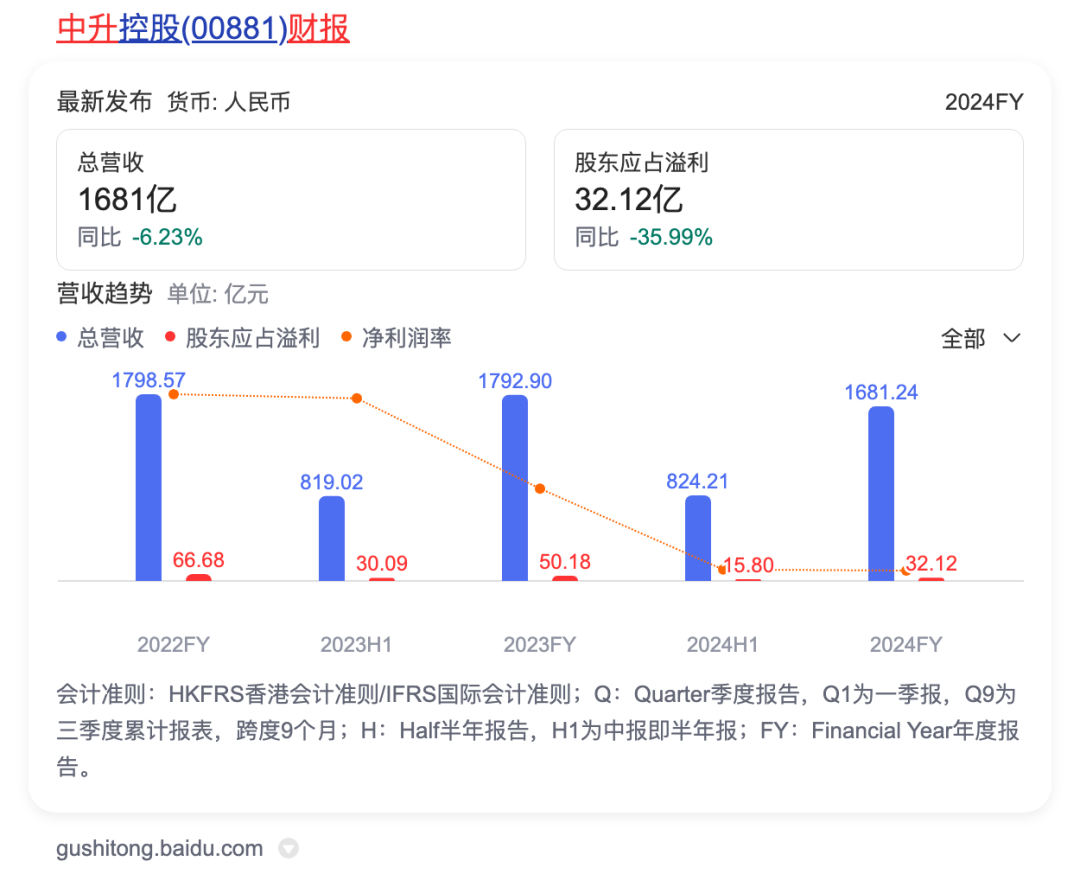Screen dimensions: 1080x874
Task: Click the small shield icon after gushitong.baidu.com
Action: coord(288,849)
